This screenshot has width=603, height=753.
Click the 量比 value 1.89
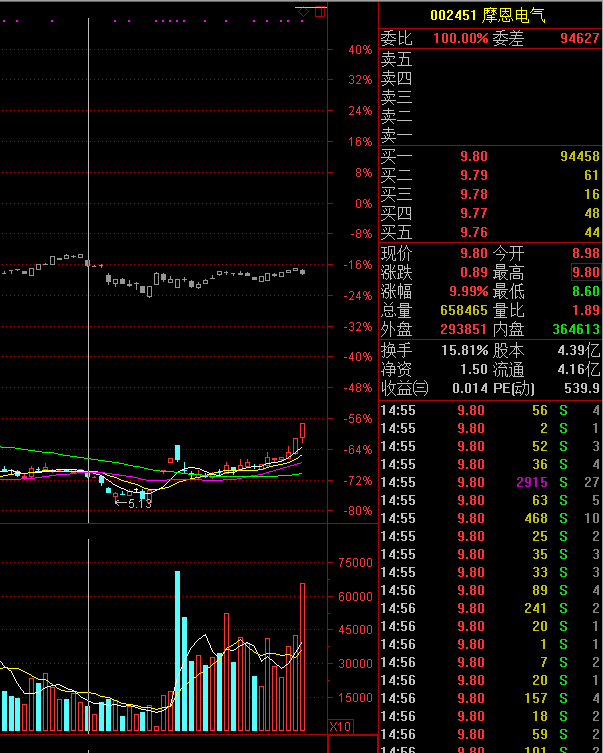586,311
